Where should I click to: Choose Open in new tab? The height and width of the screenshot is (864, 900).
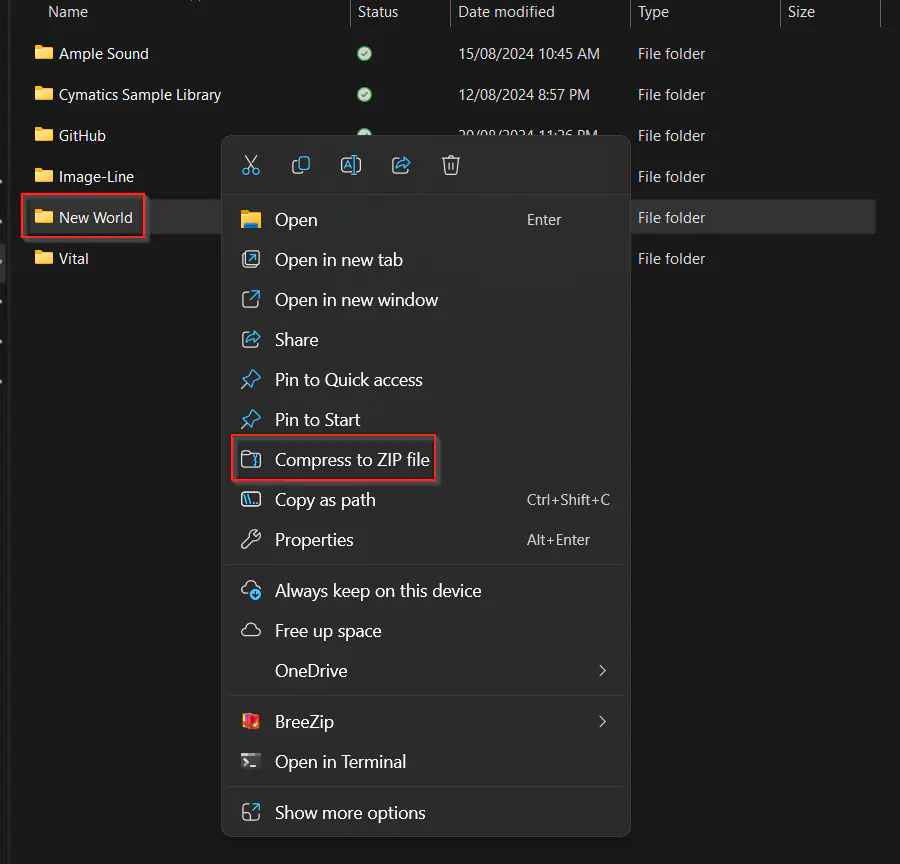[338, 260]
